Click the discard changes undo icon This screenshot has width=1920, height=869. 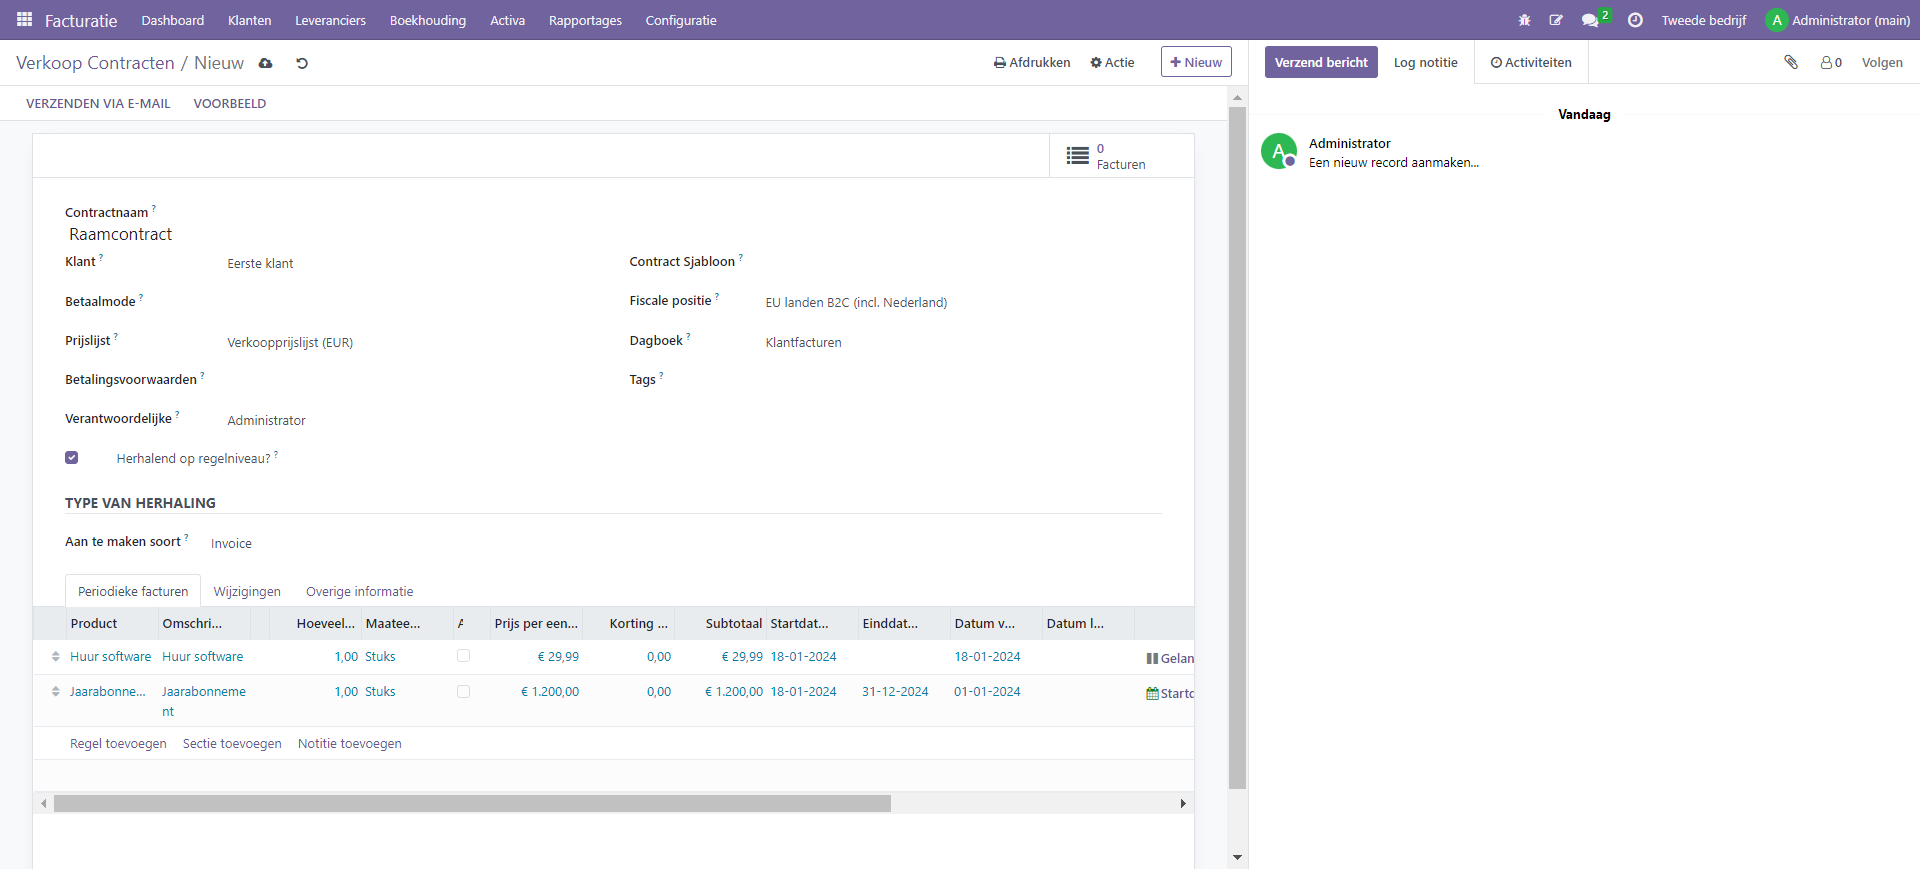[x=302, y=63]
